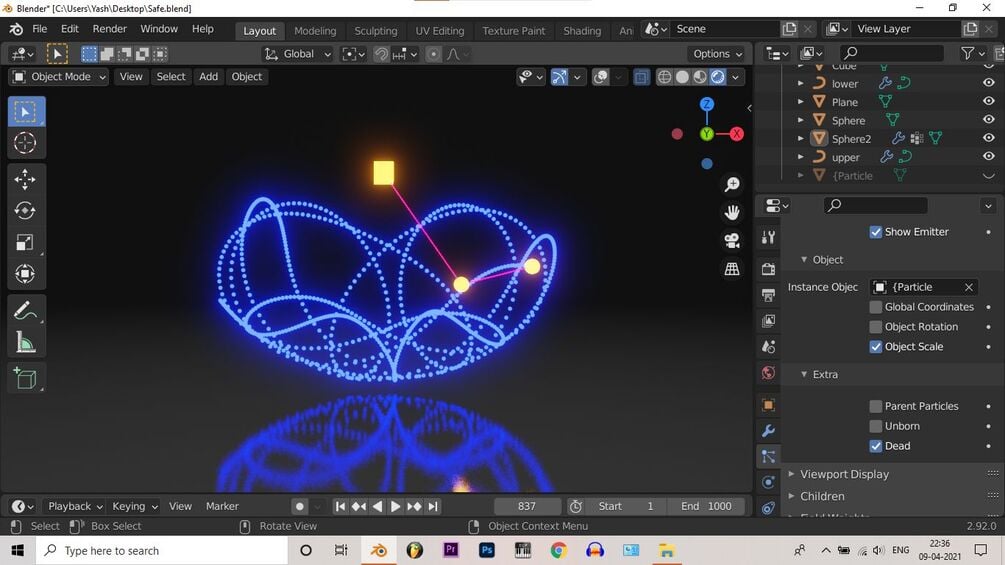Open the Particle properties tab

768,456
